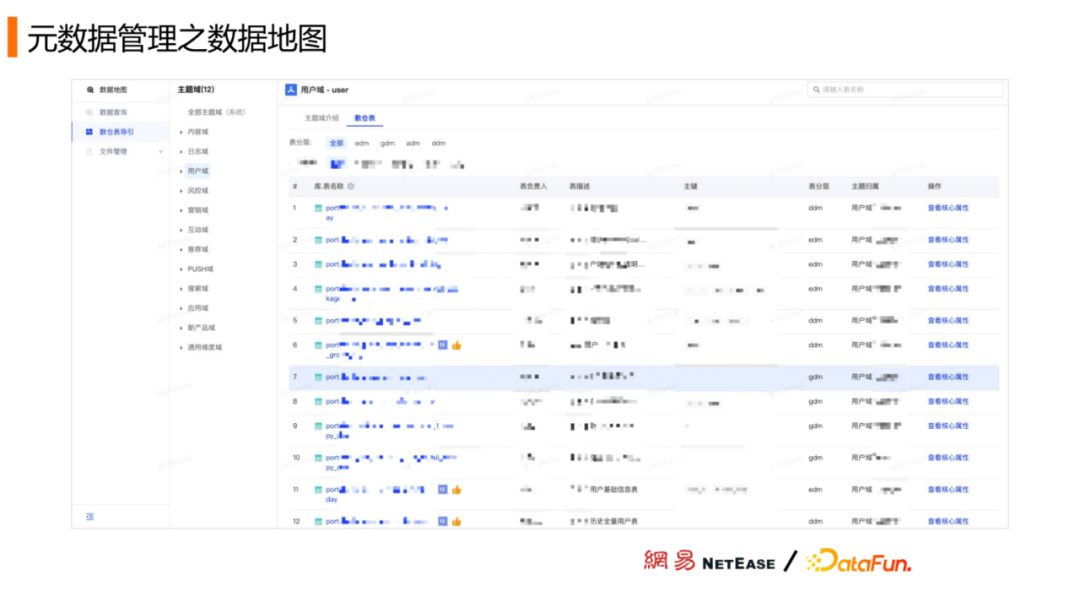Click the thumbs-up icon in row 6
This screenshot has height=608, width=1080.
pyautogui.click(x=457, y=345)
